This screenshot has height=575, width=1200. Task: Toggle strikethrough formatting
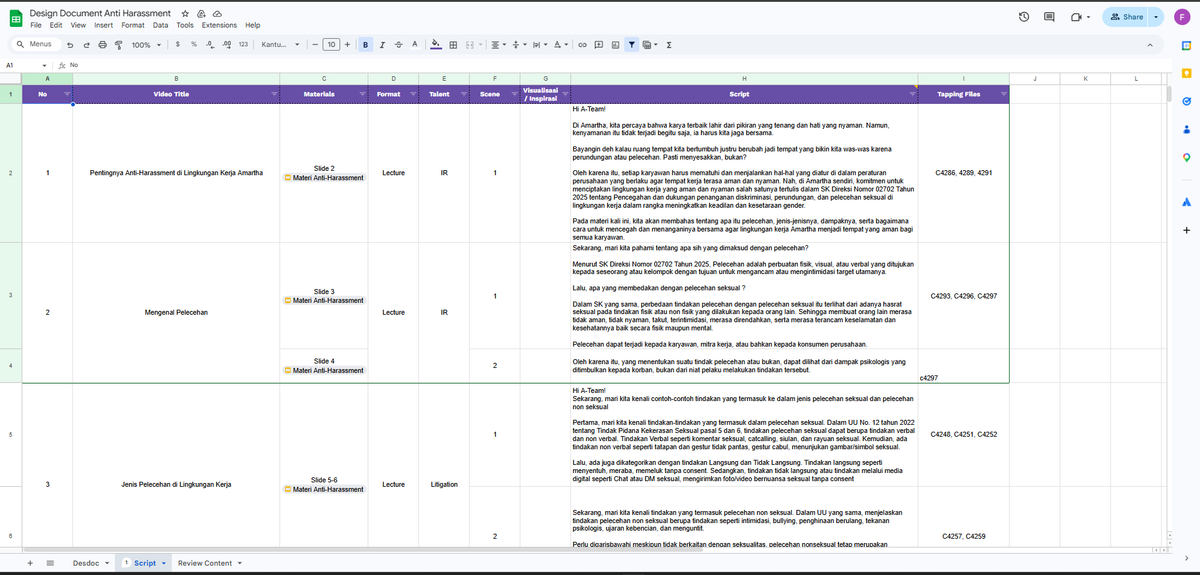pos(398,44)
